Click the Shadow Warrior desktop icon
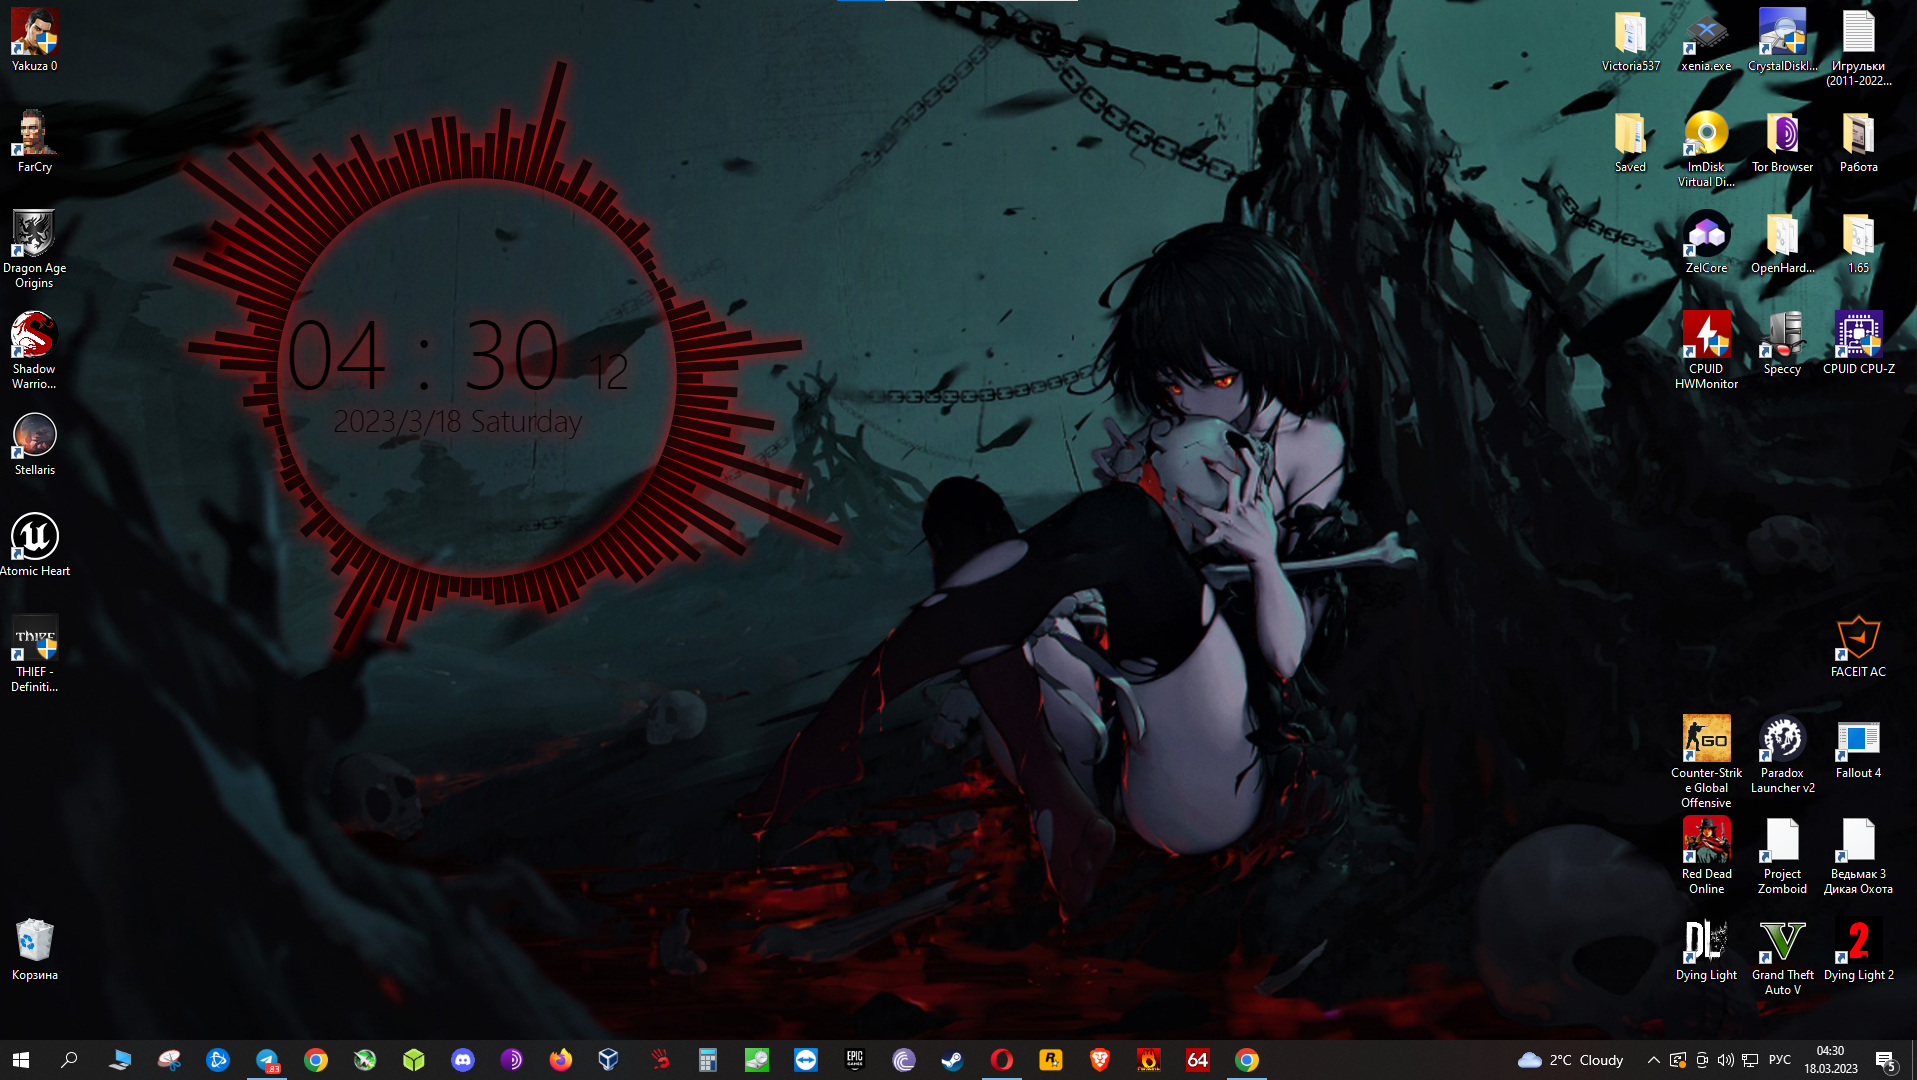 click(34, 351)
